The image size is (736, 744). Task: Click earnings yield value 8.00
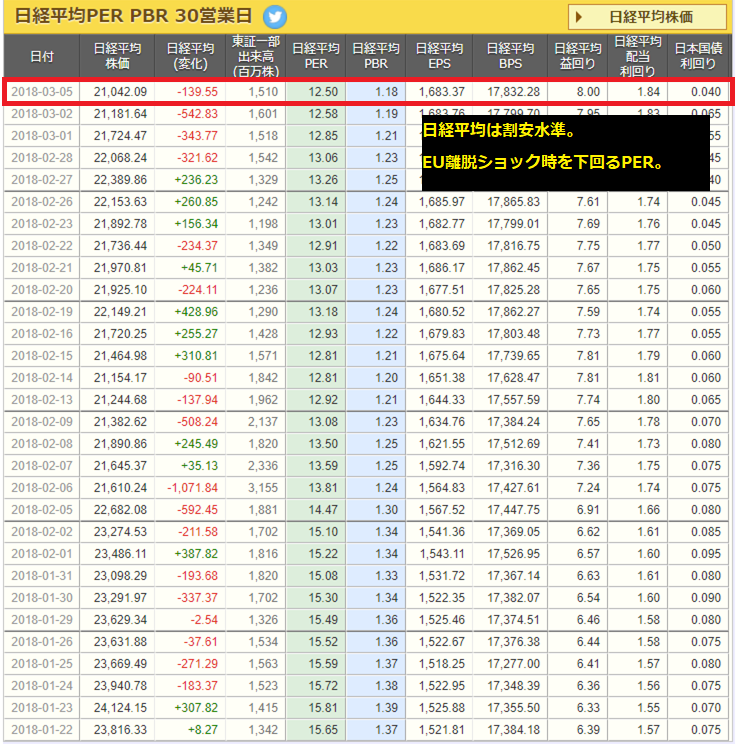coord(588,92)
